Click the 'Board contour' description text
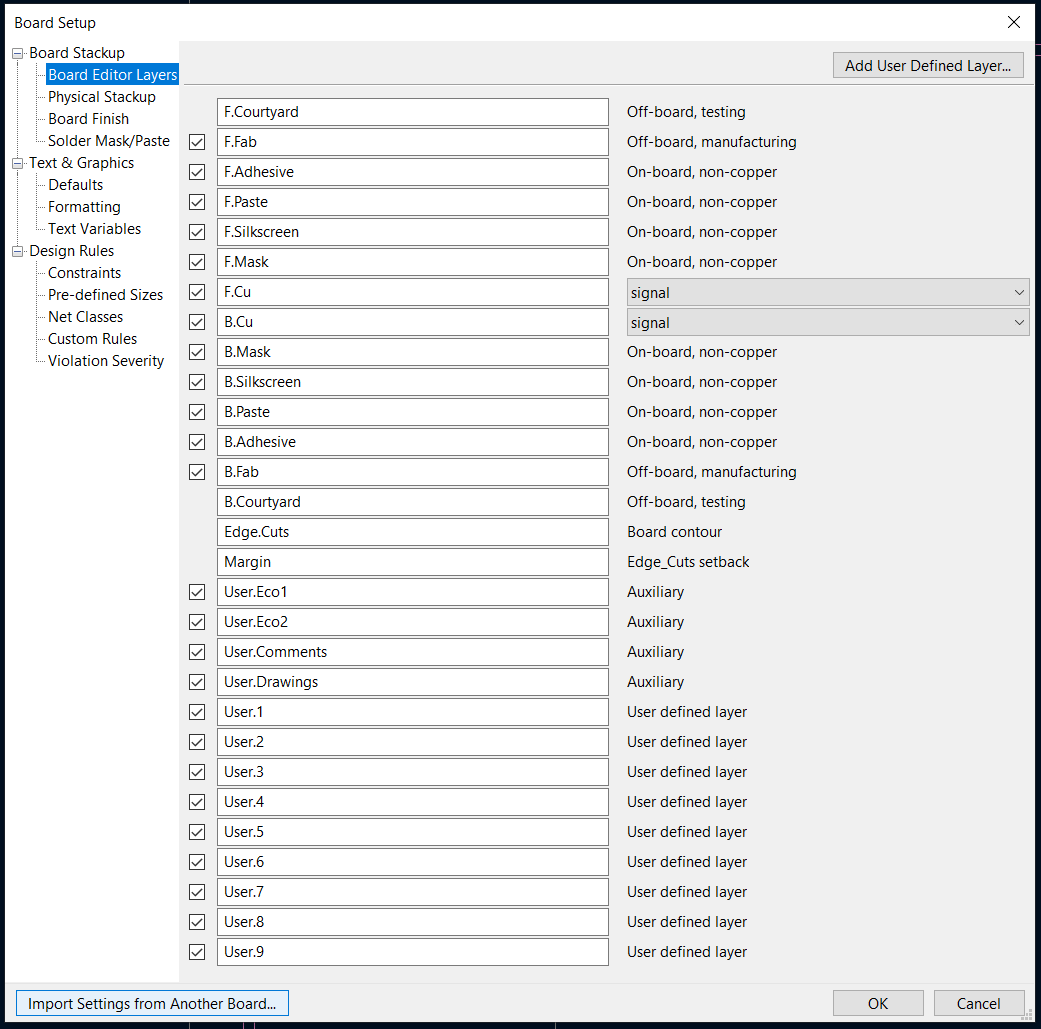 pyautogui.click(x=675, y=532)
